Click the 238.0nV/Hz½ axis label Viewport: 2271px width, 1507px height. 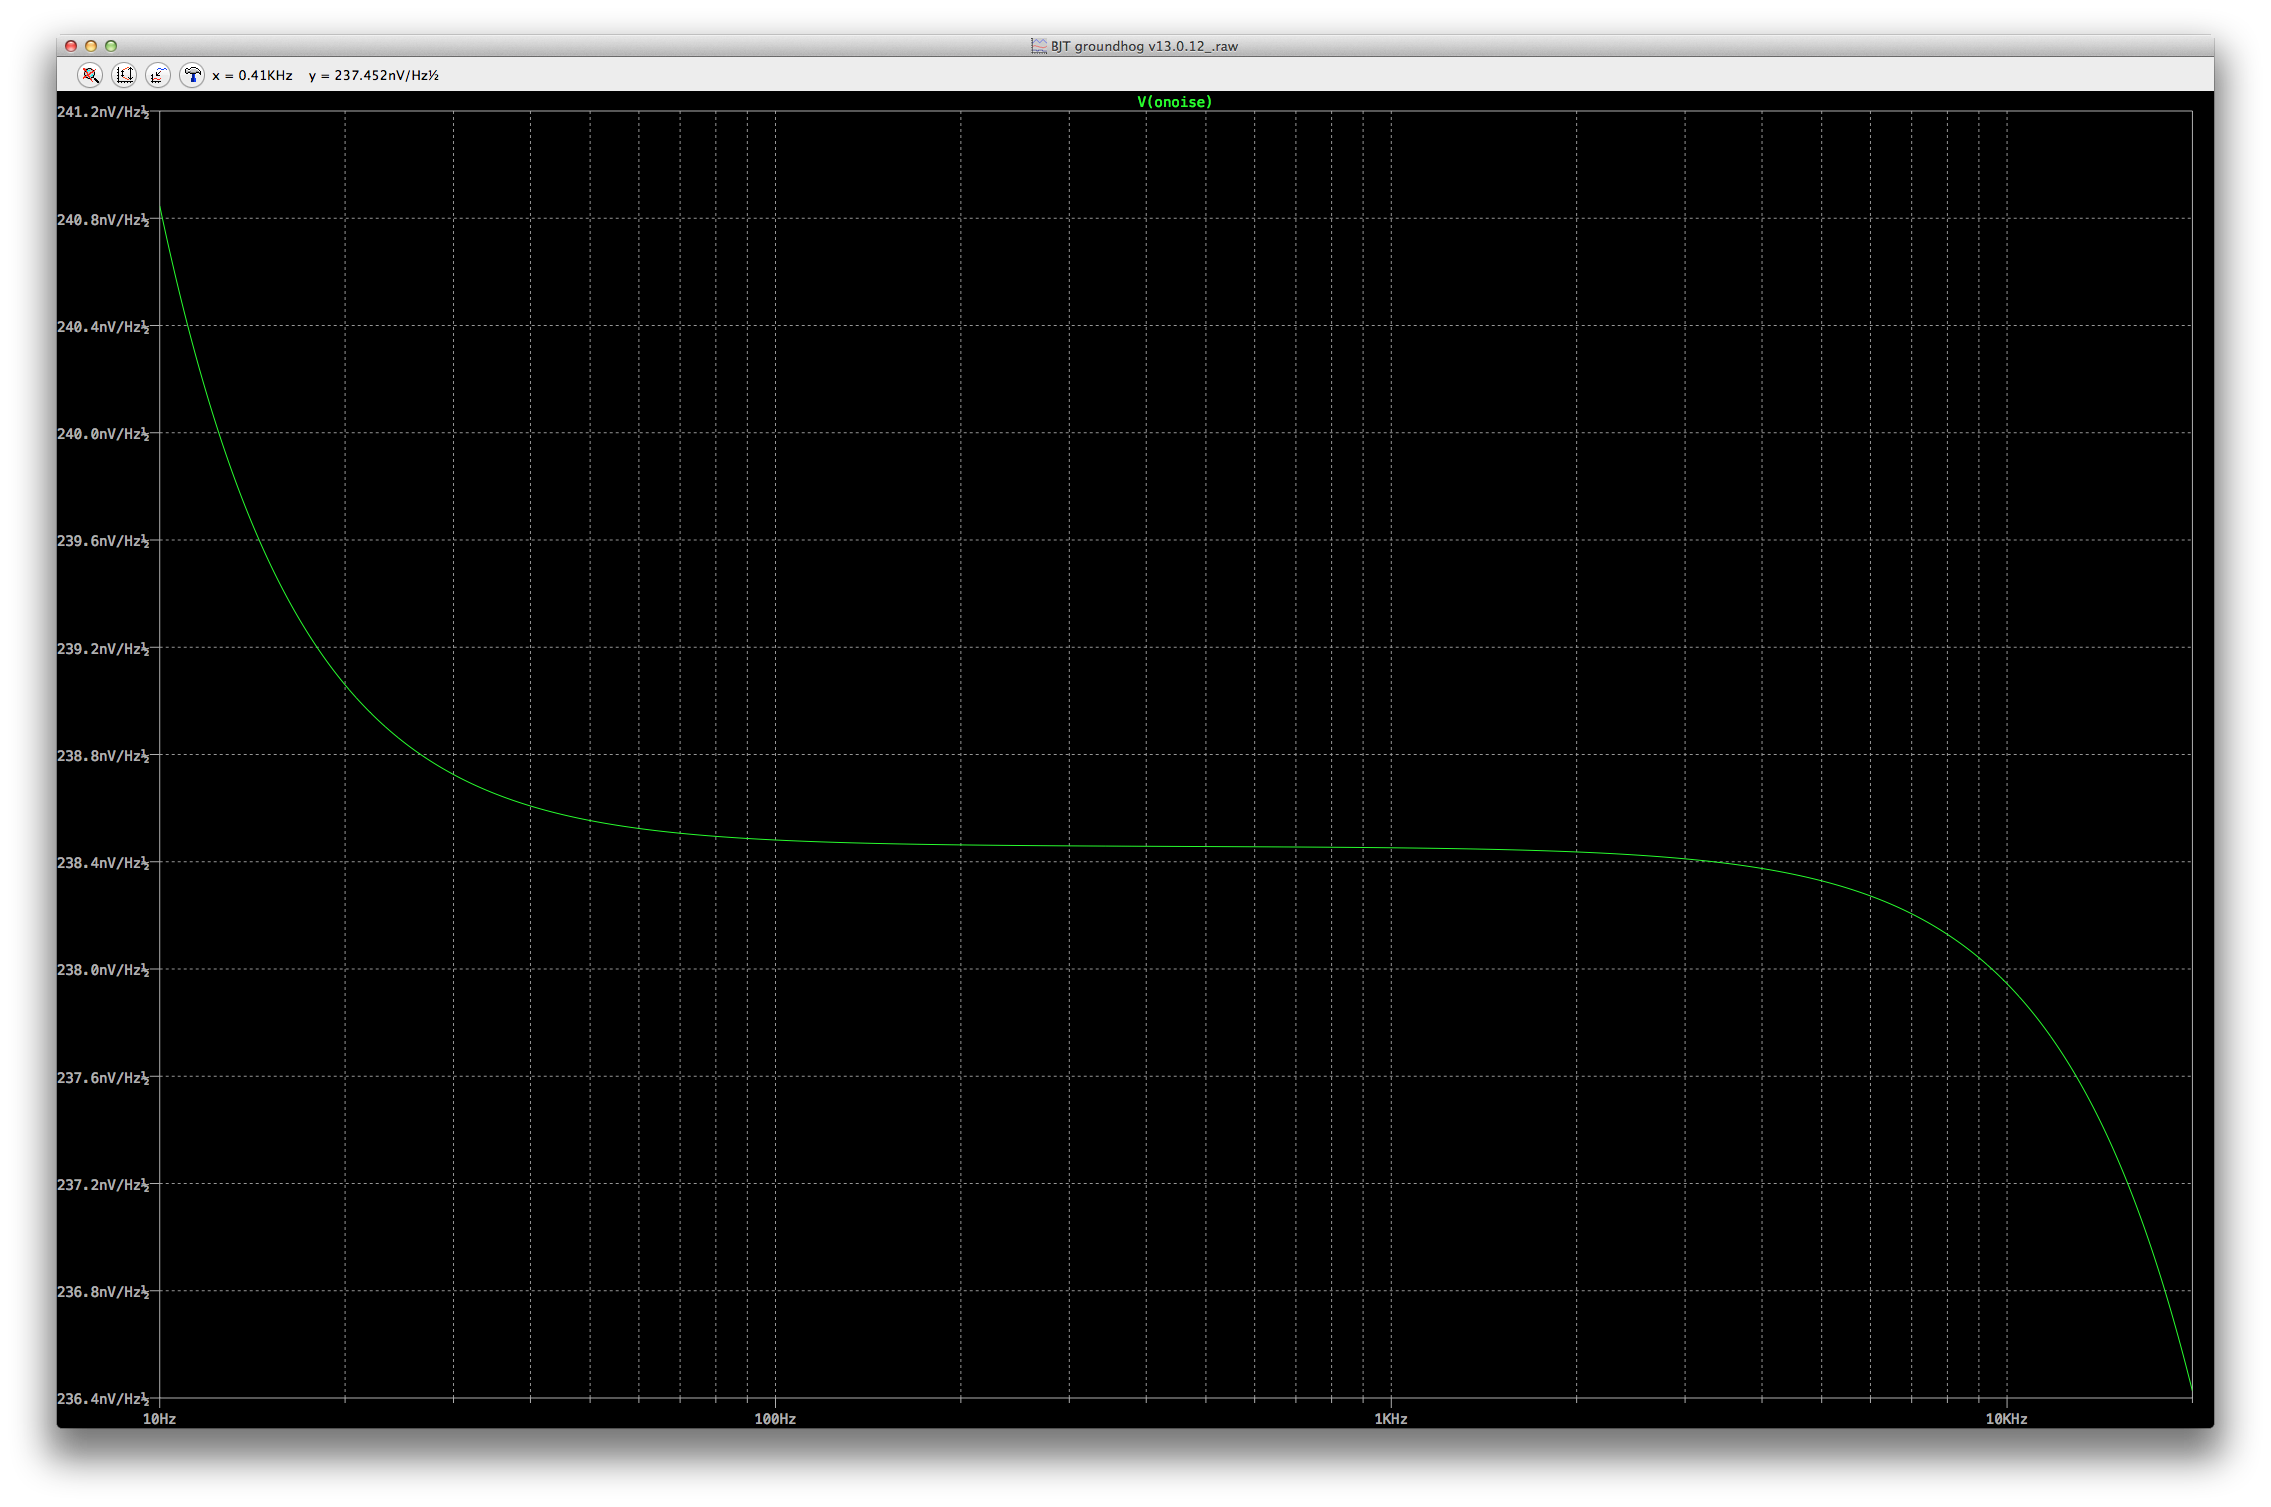pyautogui.click(x=103, y=970)
